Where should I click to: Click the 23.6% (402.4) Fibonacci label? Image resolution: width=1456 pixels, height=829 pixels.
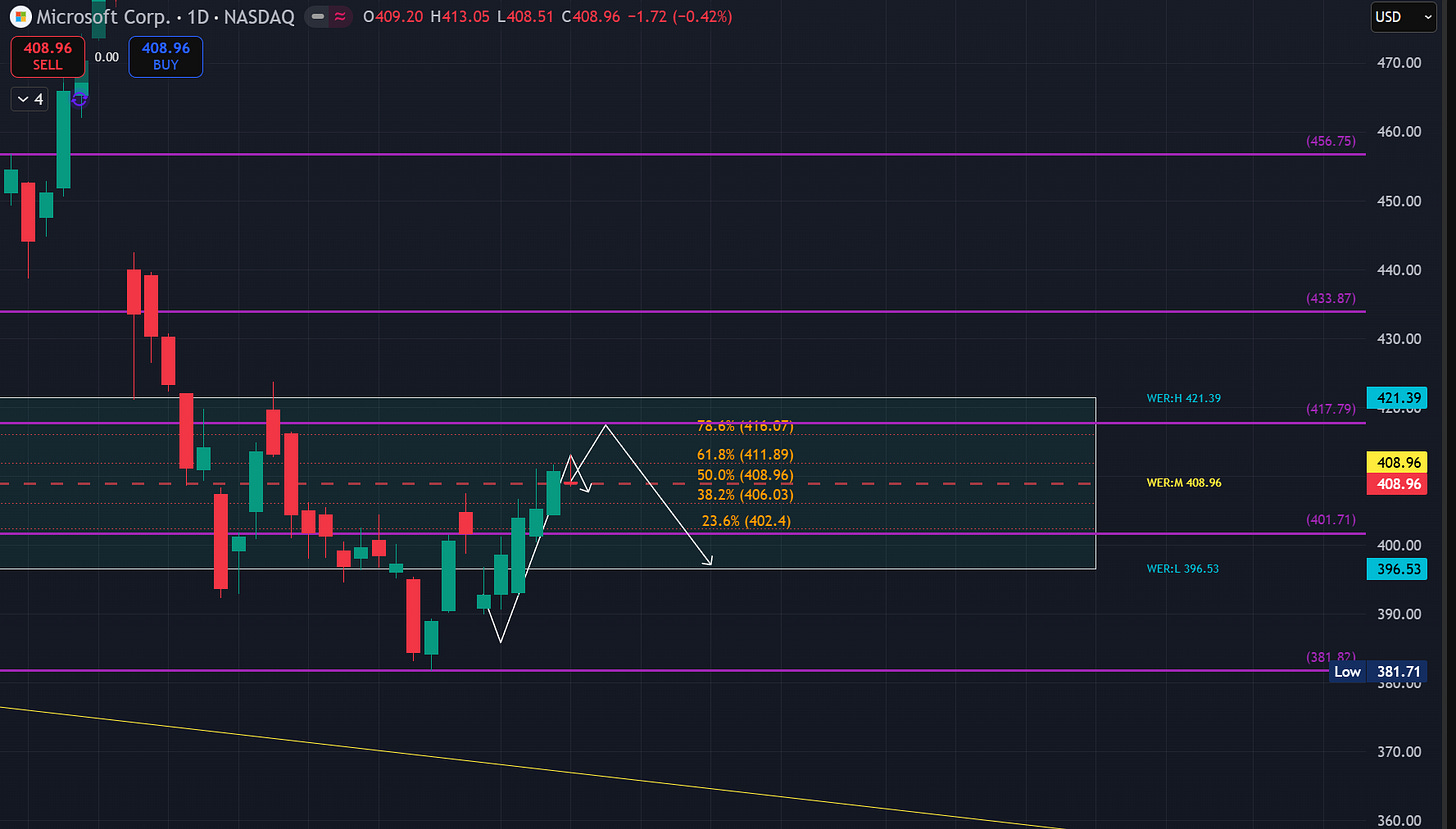(x=747, y=521)
